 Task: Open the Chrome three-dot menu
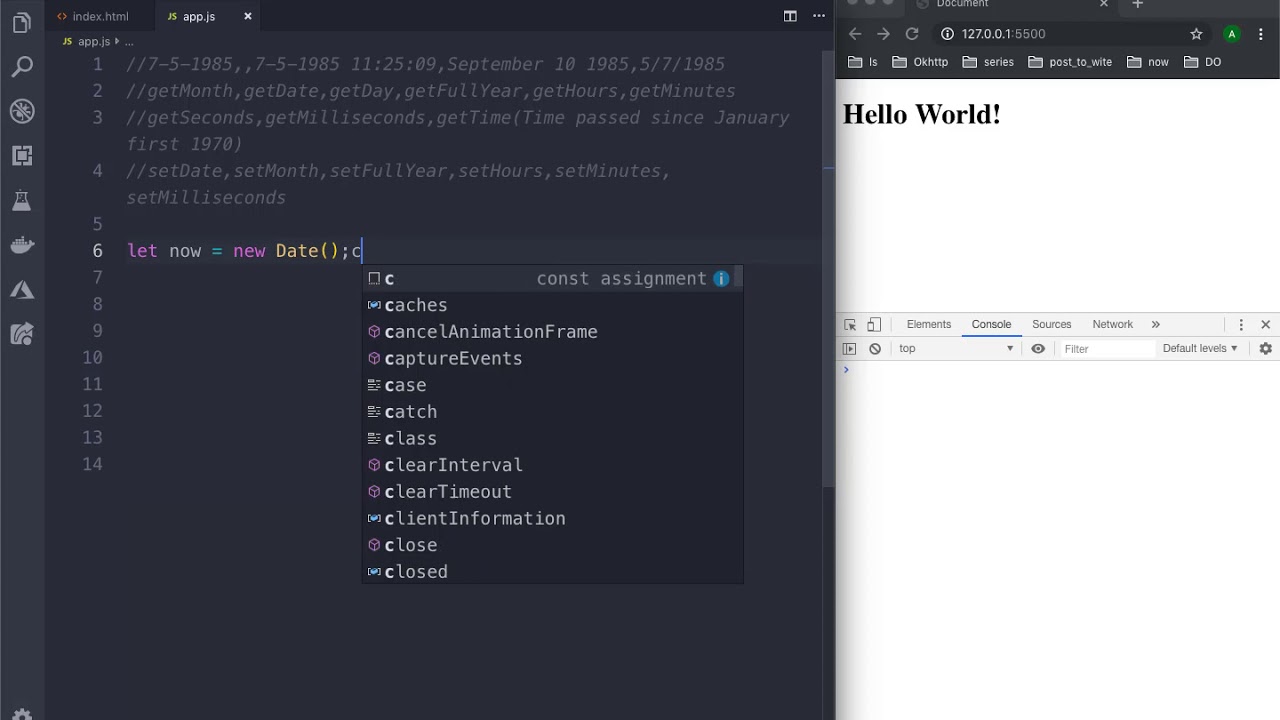click(x=1262, y=34)
